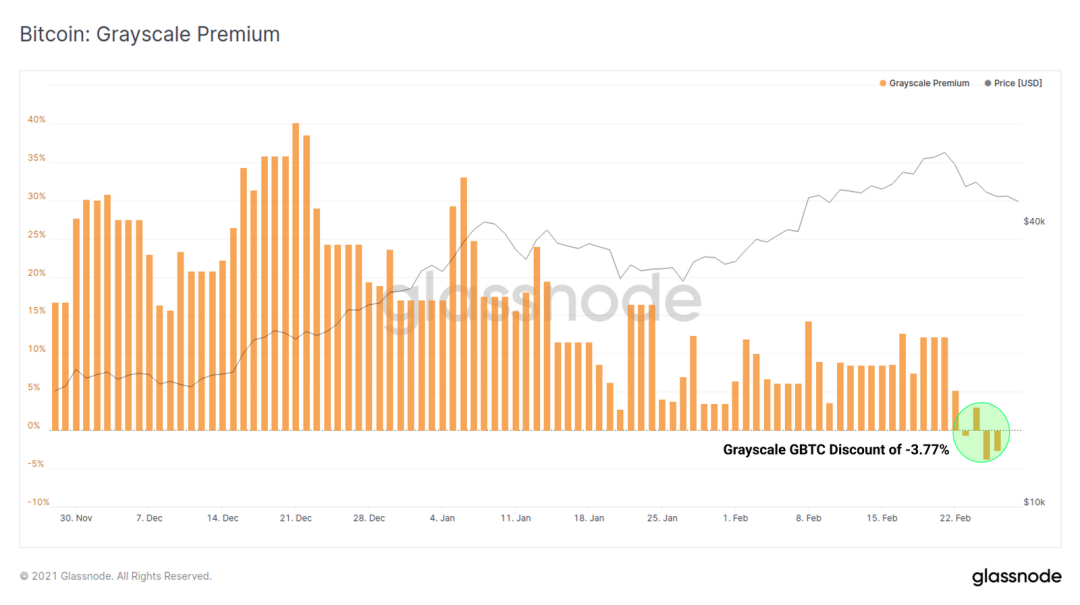Image resolution: width=1080 pixels, height=605 pixels.
Task: Select the Grayscale GBTC Discount of -3.77% annotation
Action: 836,450
